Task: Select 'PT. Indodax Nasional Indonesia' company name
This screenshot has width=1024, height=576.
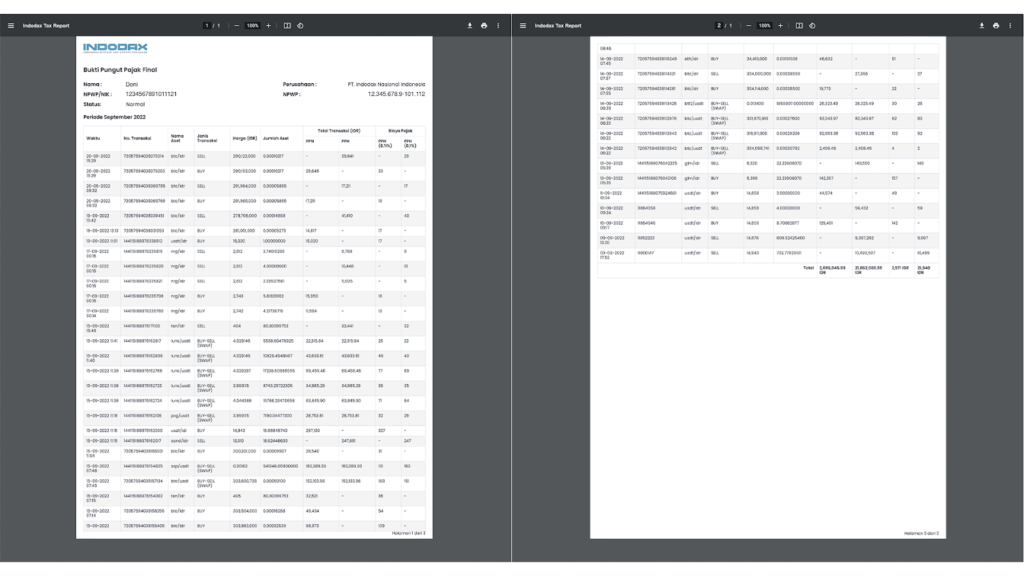Action: (386, 84)
